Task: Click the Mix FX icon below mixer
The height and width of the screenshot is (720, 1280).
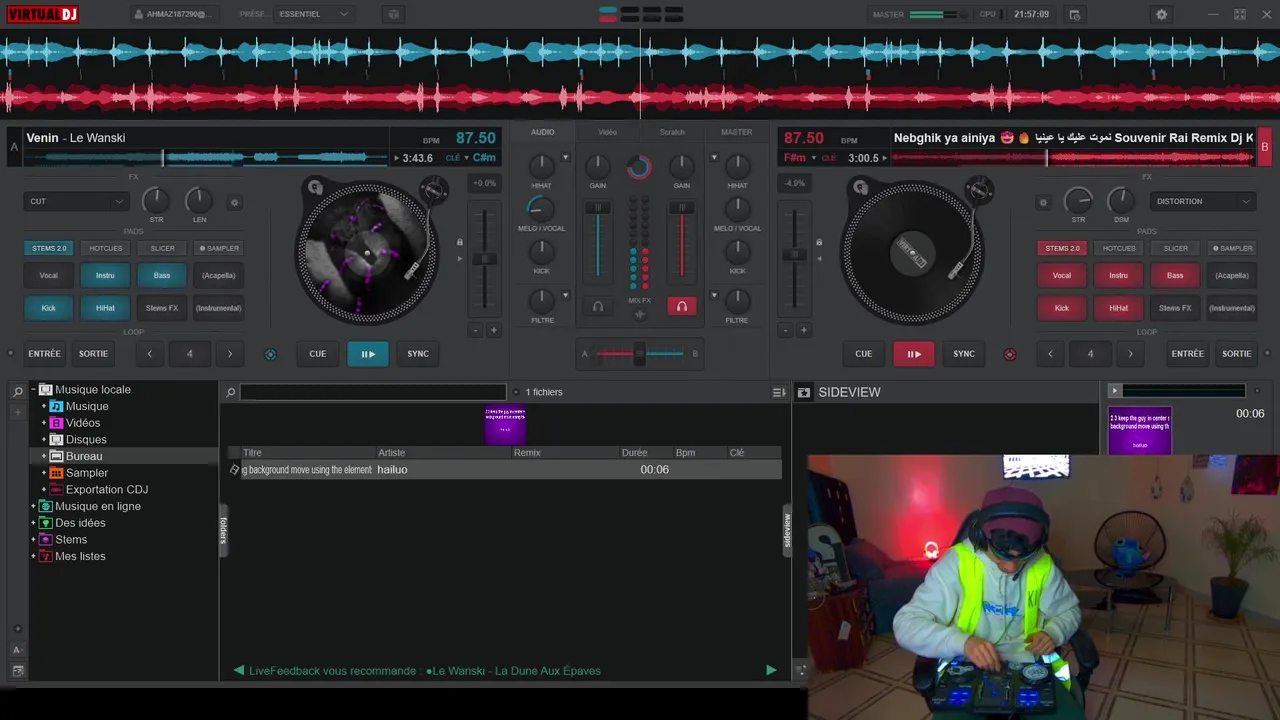Action: pyautogui.click(x=640, y=314)
